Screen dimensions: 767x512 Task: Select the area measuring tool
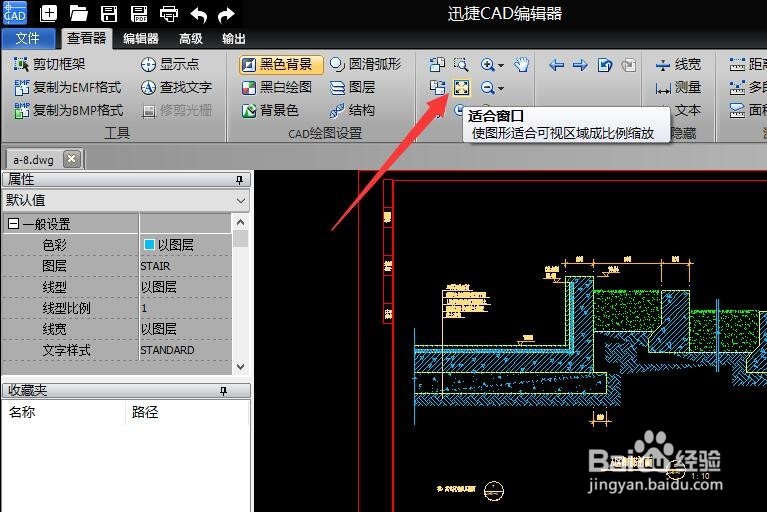tap(747, 111)
